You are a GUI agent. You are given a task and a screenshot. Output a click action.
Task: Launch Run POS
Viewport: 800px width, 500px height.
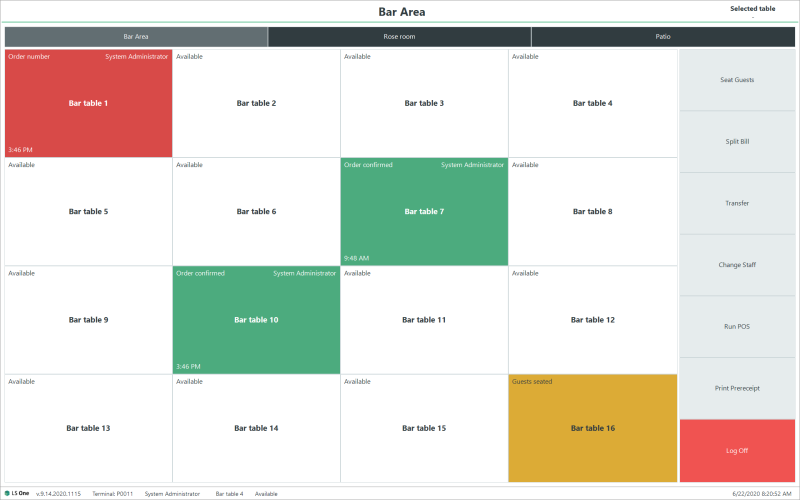pyautogui.click(x=737, y=327)
